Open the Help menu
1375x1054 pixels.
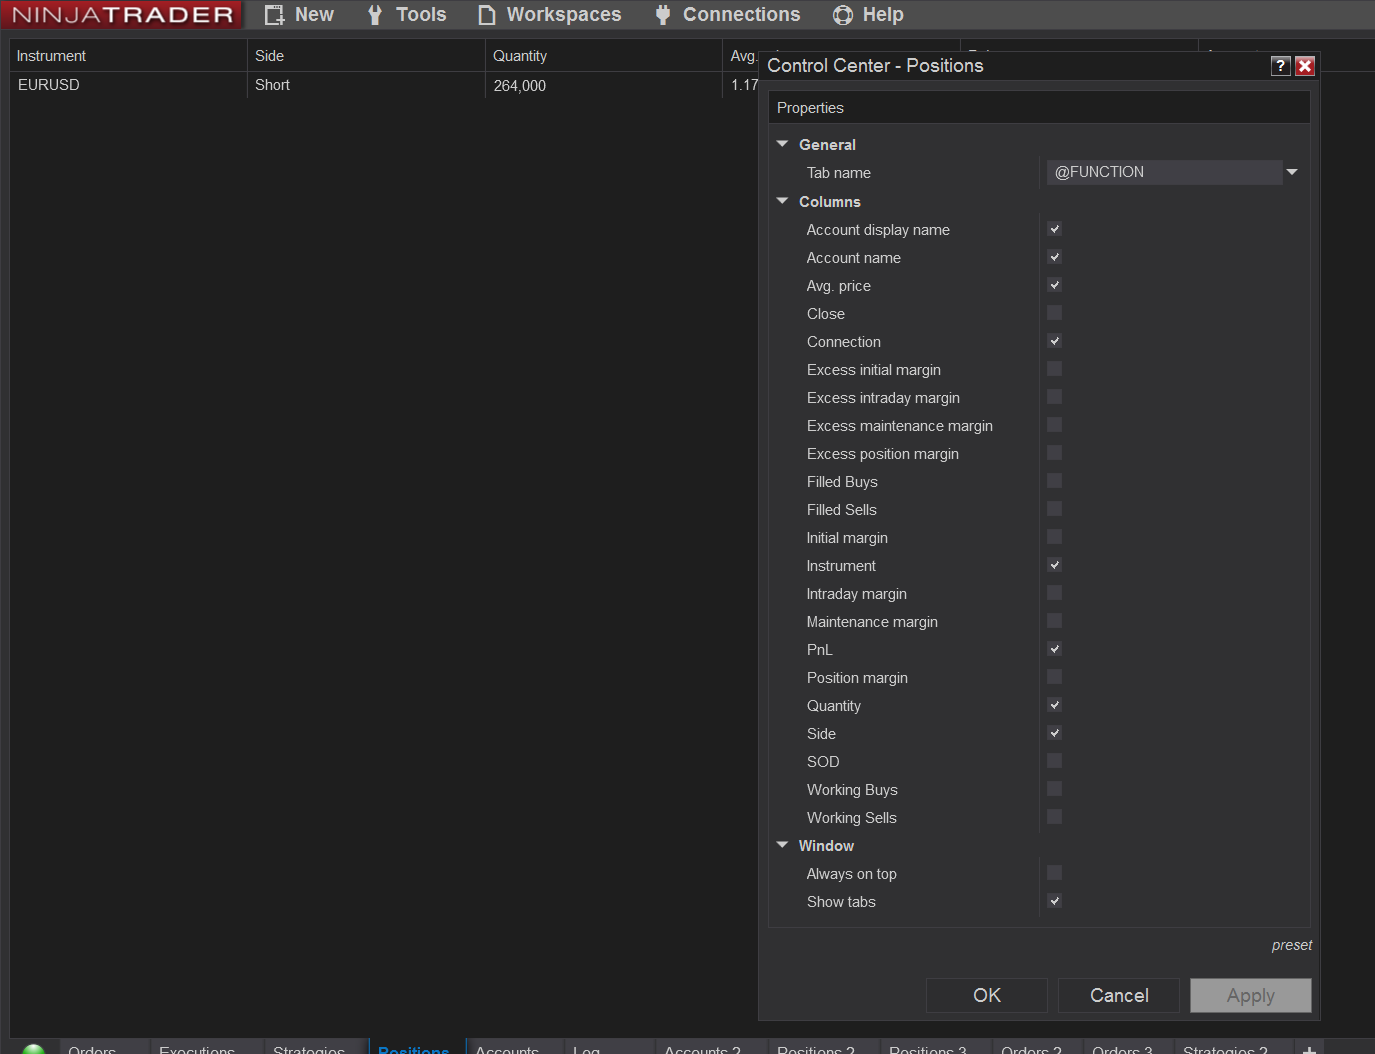(x=868, y=15)
